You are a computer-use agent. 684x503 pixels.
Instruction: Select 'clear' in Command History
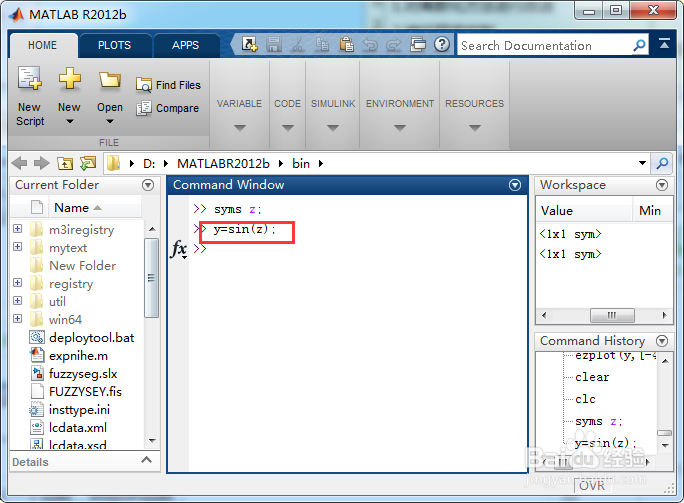[x=592, y=377]
